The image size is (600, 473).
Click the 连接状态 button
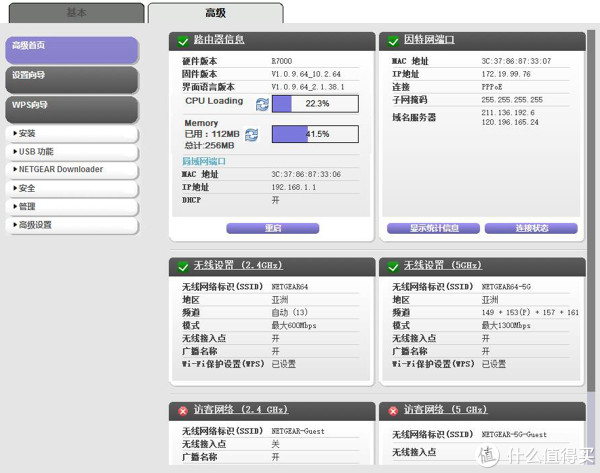pyautogui.click(x=531, y=228)
